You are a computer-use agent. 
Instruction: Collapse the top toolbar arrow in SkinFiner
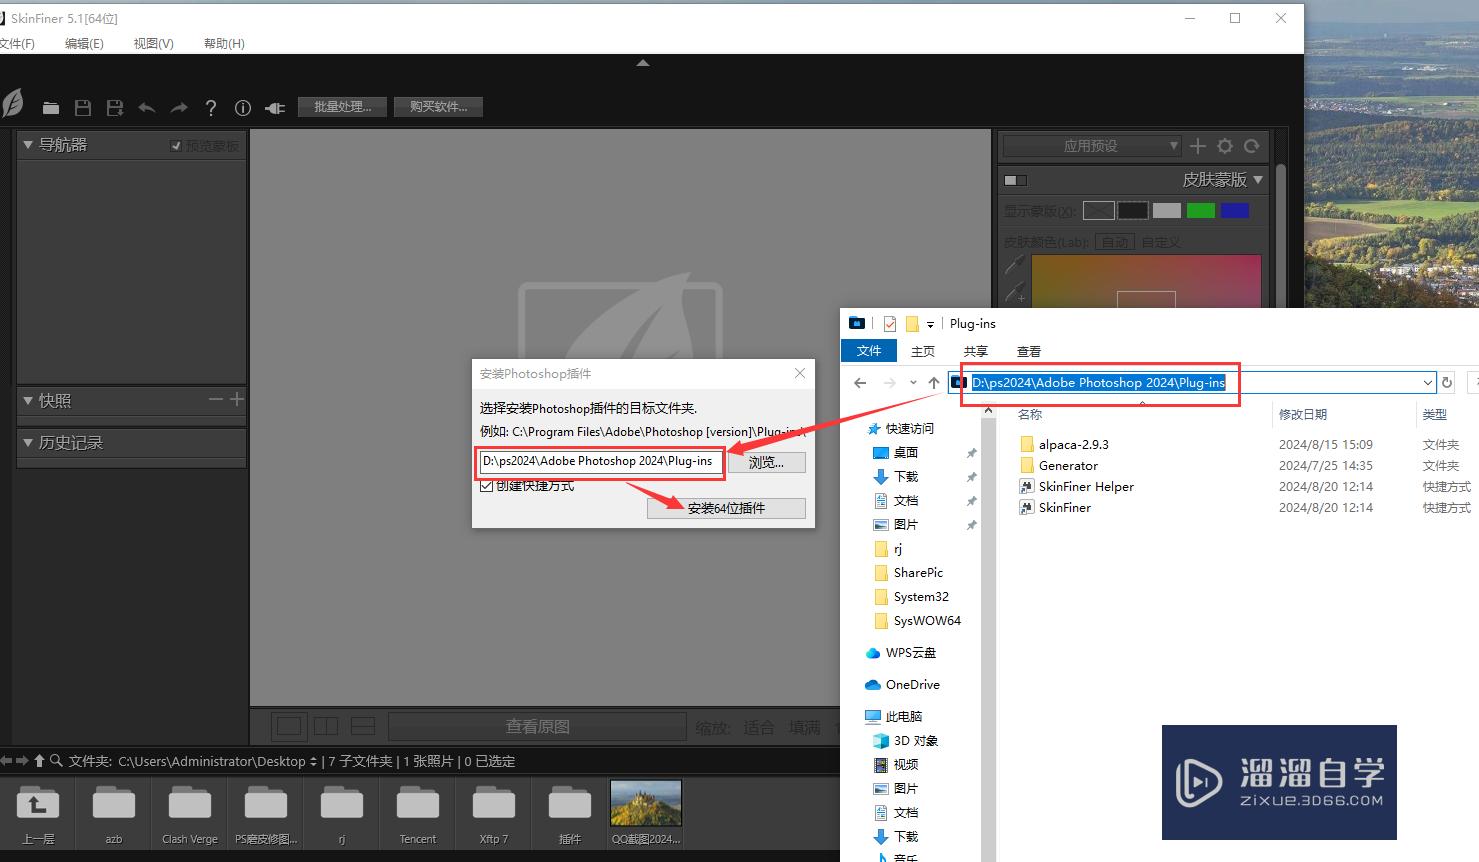click(643, 63)
